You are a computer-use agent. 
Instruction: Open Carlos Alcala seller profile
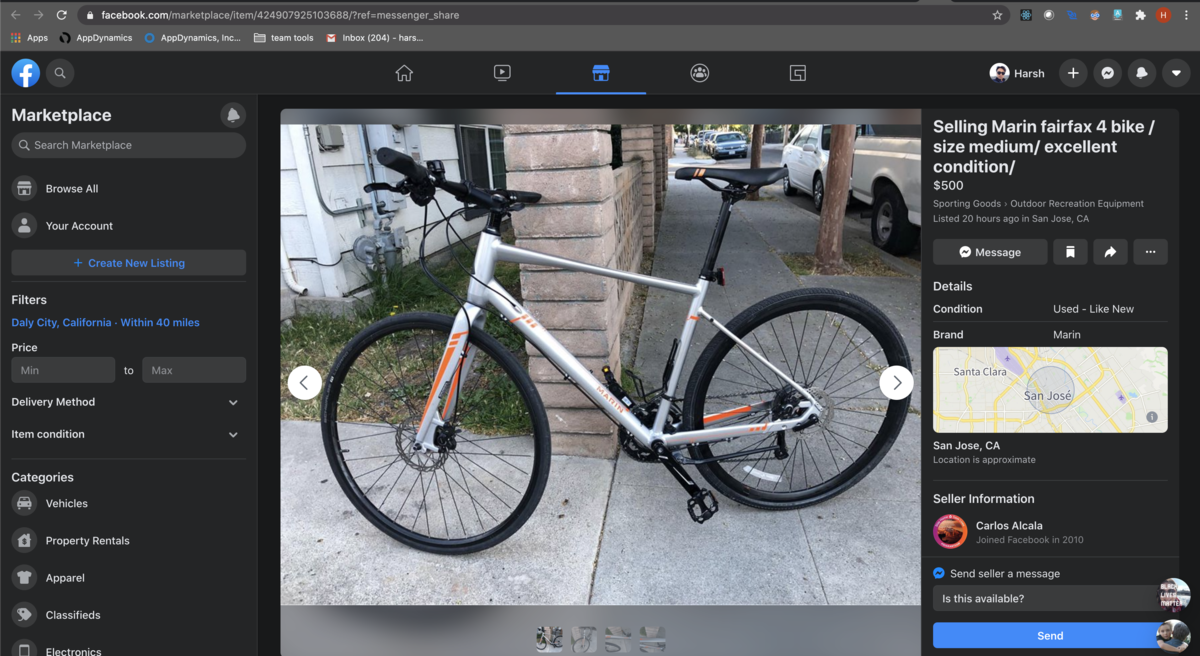tap(1009, 526)
